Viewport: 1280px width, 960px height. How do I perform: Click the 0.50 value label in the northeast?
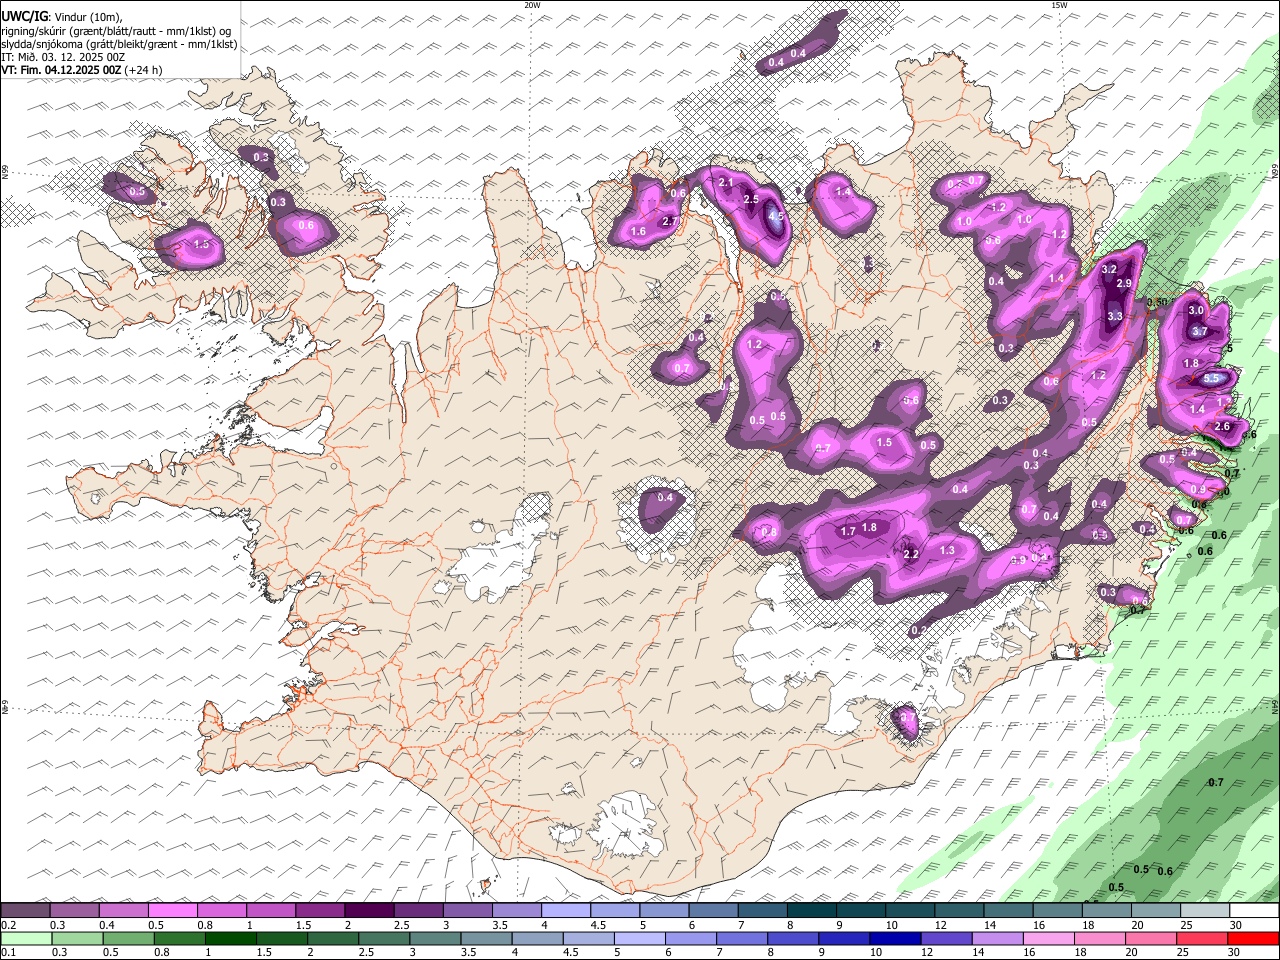(x=1157, y=302)
